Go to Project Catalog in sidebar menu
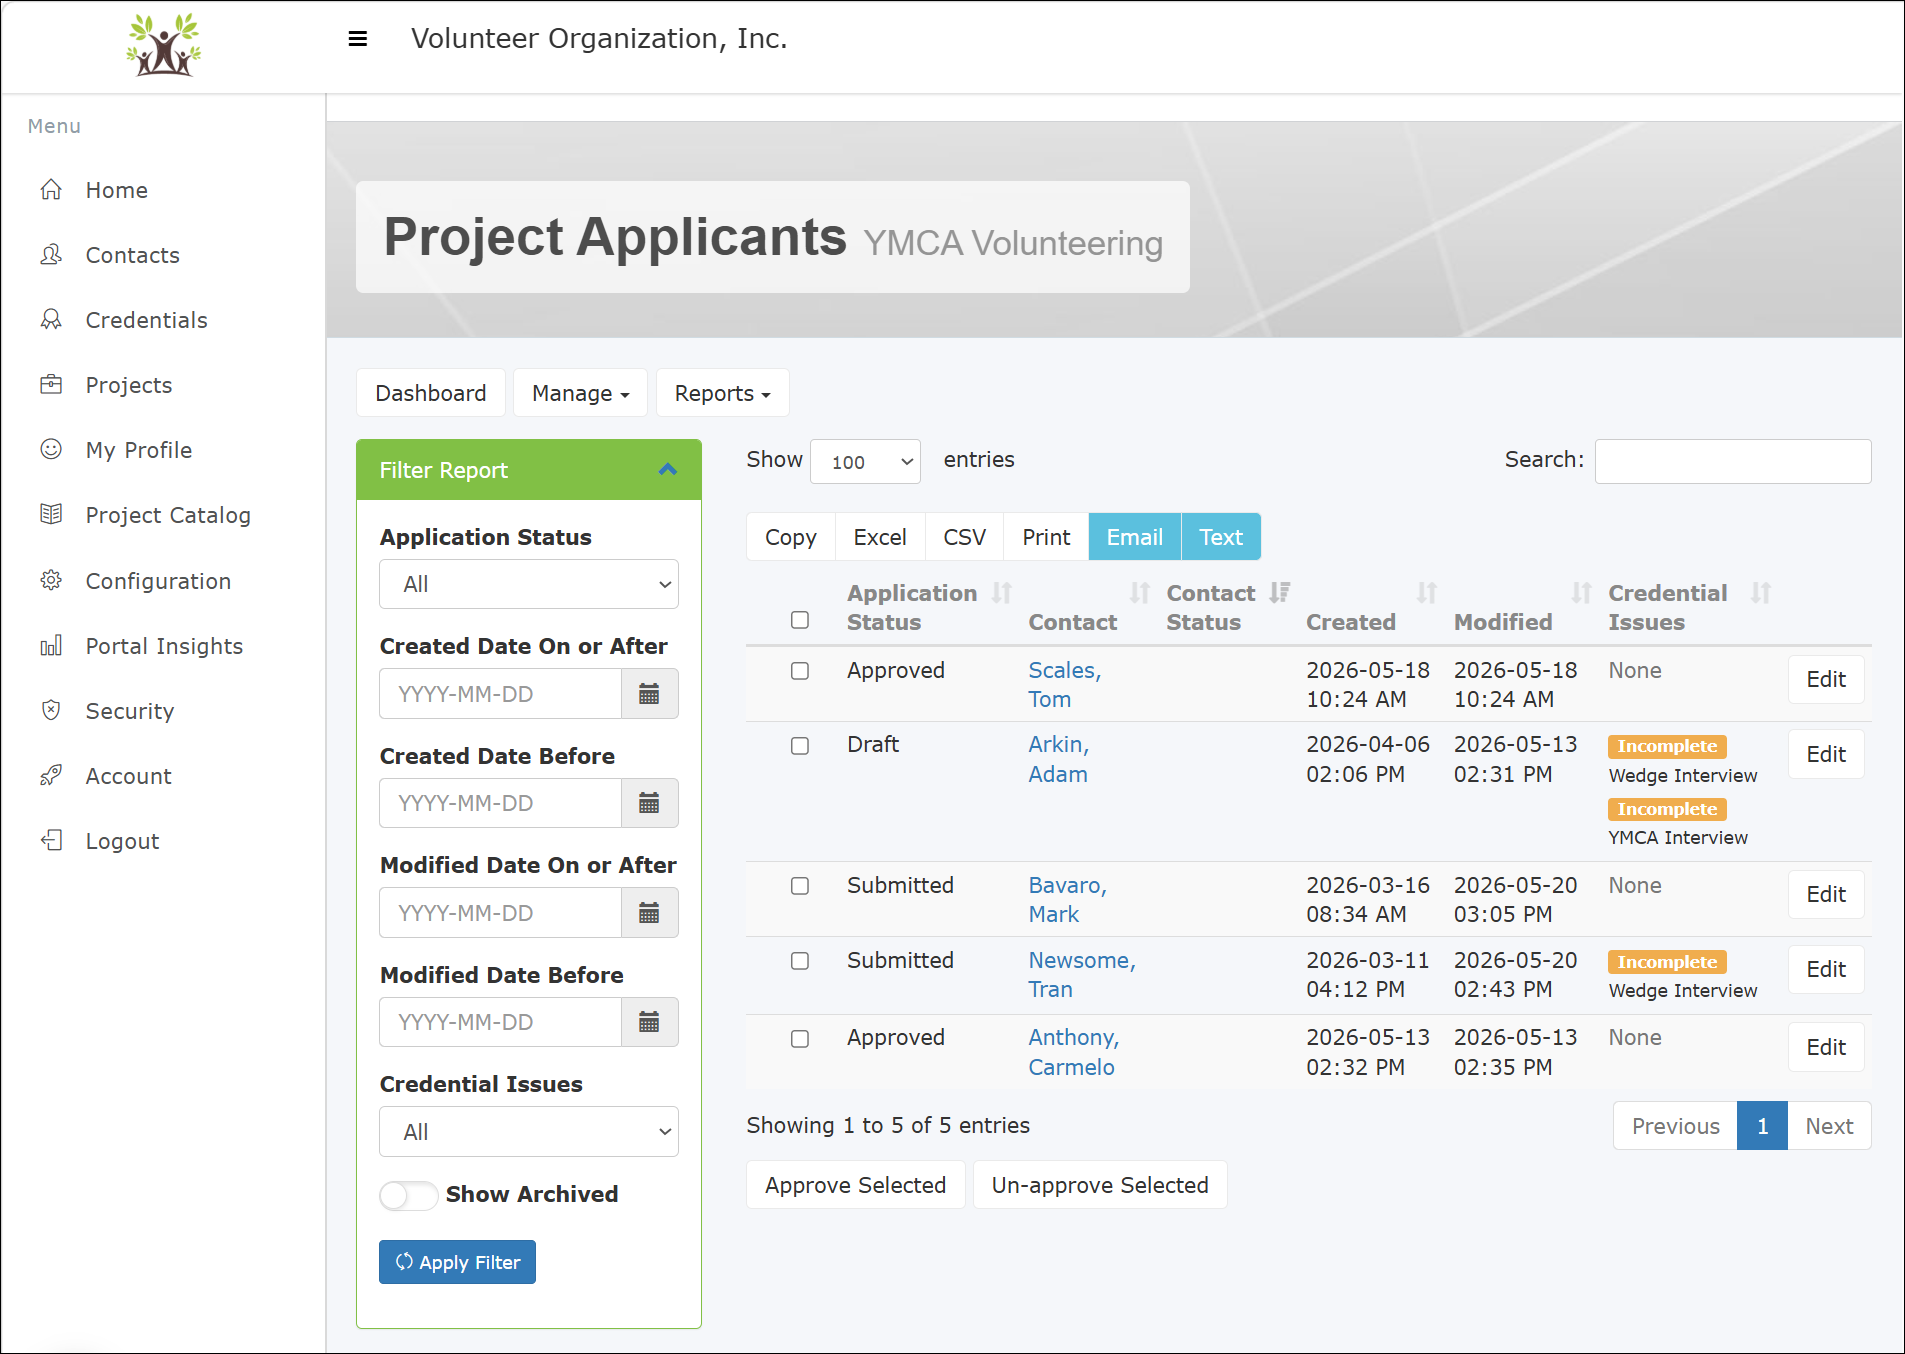Viewport: 1905px width, 1354px height. [x=168, y=515]
